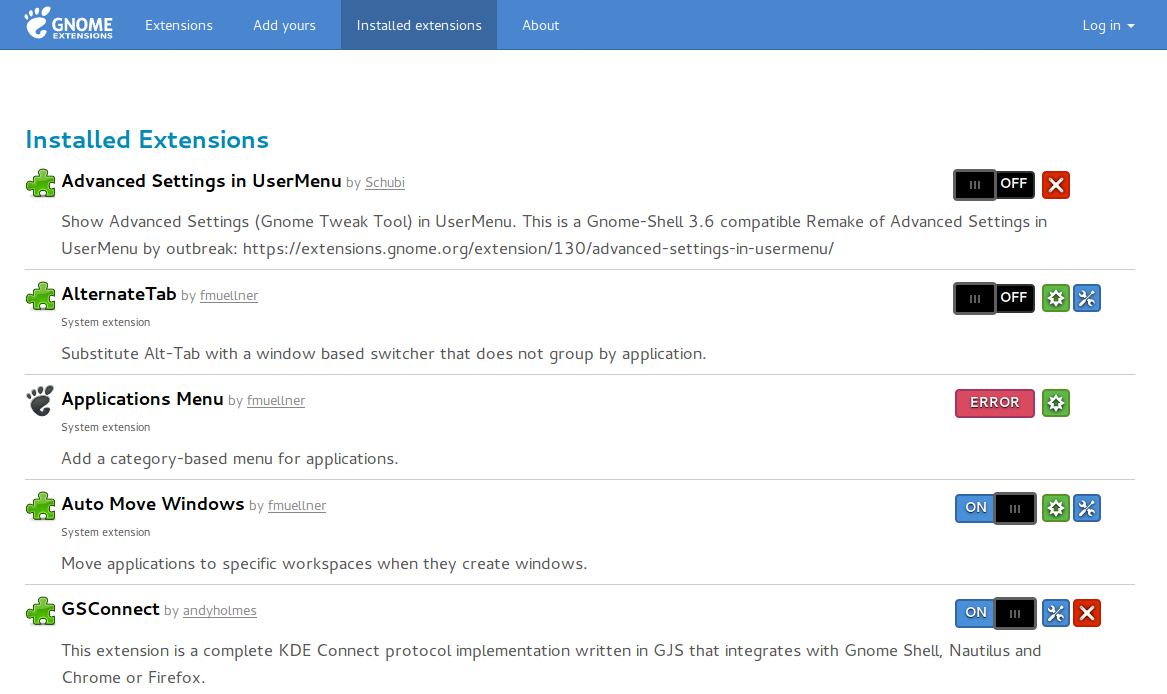1167x694 pixels.
Task: Click Auto Move Windows green gear icon
Action: 1055,508
